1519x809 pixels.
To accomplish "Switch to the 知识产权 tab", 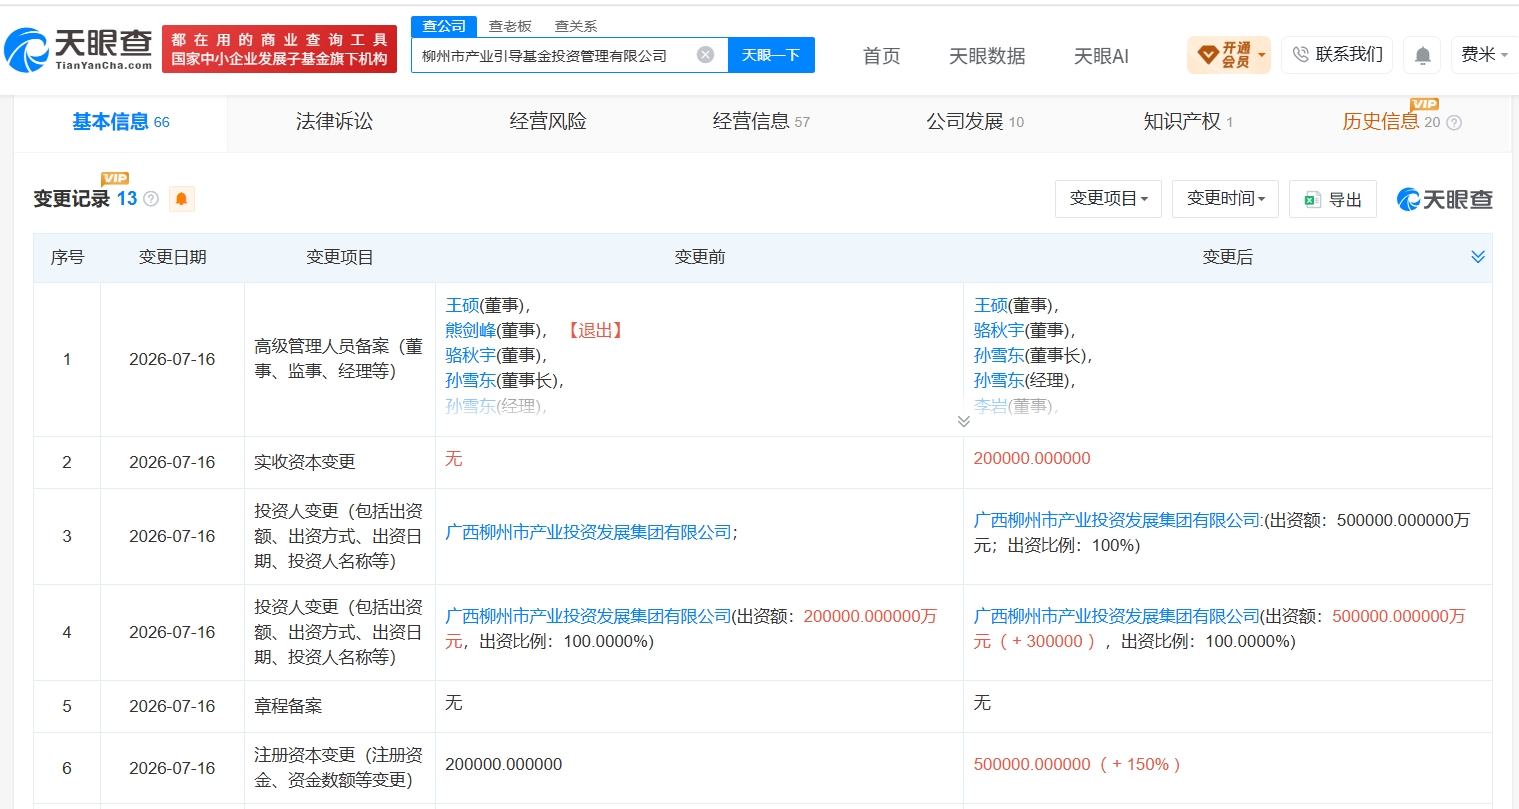I will tap(1188, 122).
